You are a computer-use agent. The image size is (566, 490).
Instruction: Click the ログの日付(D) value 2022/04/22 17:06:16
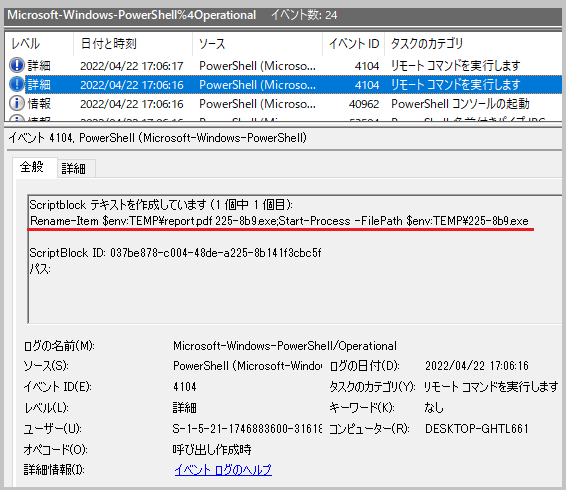pos(477,366)
